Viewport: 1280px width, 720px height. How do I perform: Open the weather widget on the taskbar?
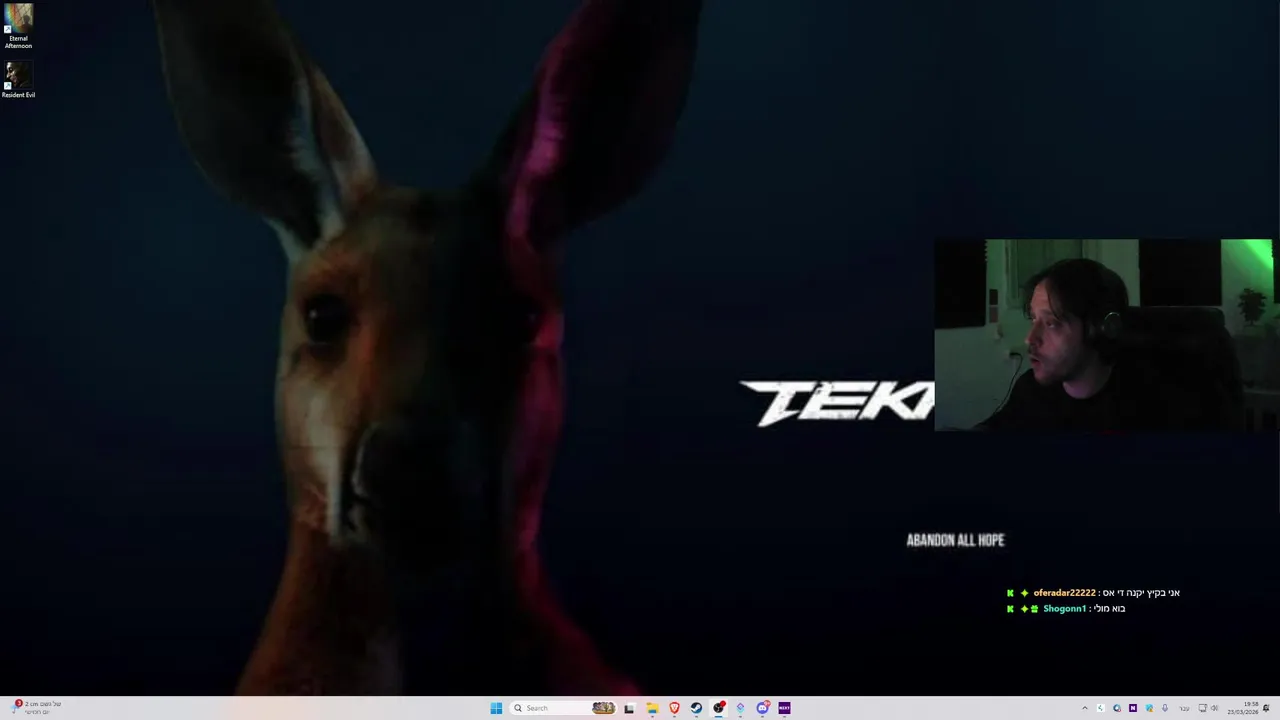pos(36,708)
